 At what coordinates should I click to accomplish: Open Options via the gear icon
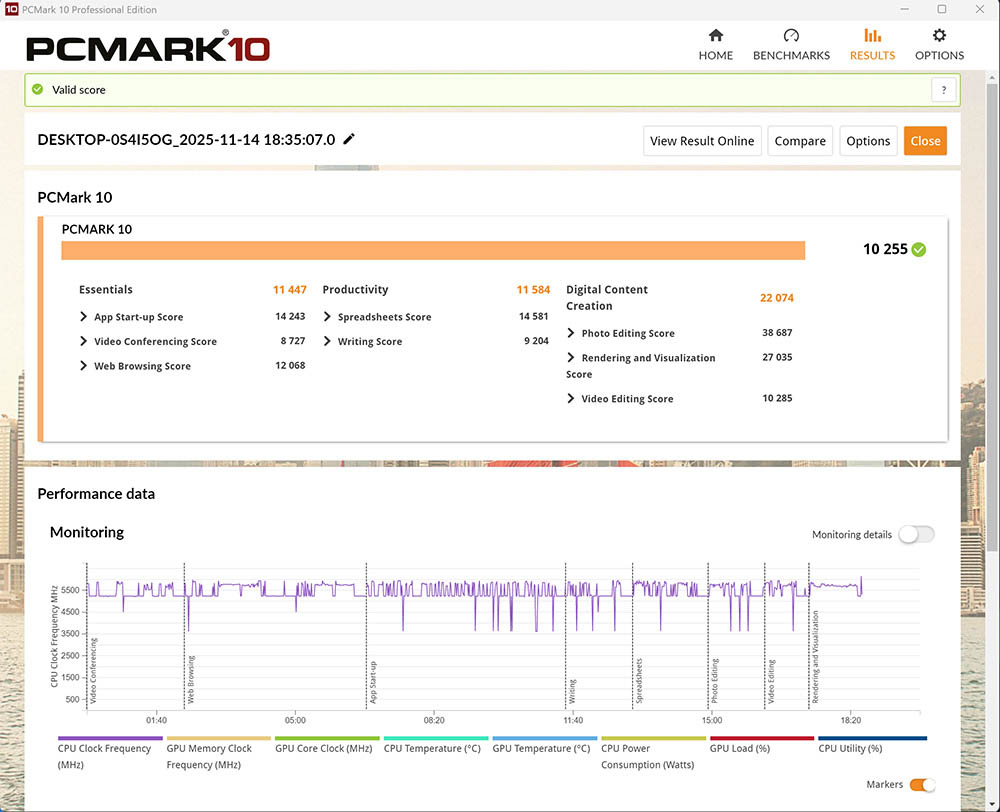click(x=939, y=36)
